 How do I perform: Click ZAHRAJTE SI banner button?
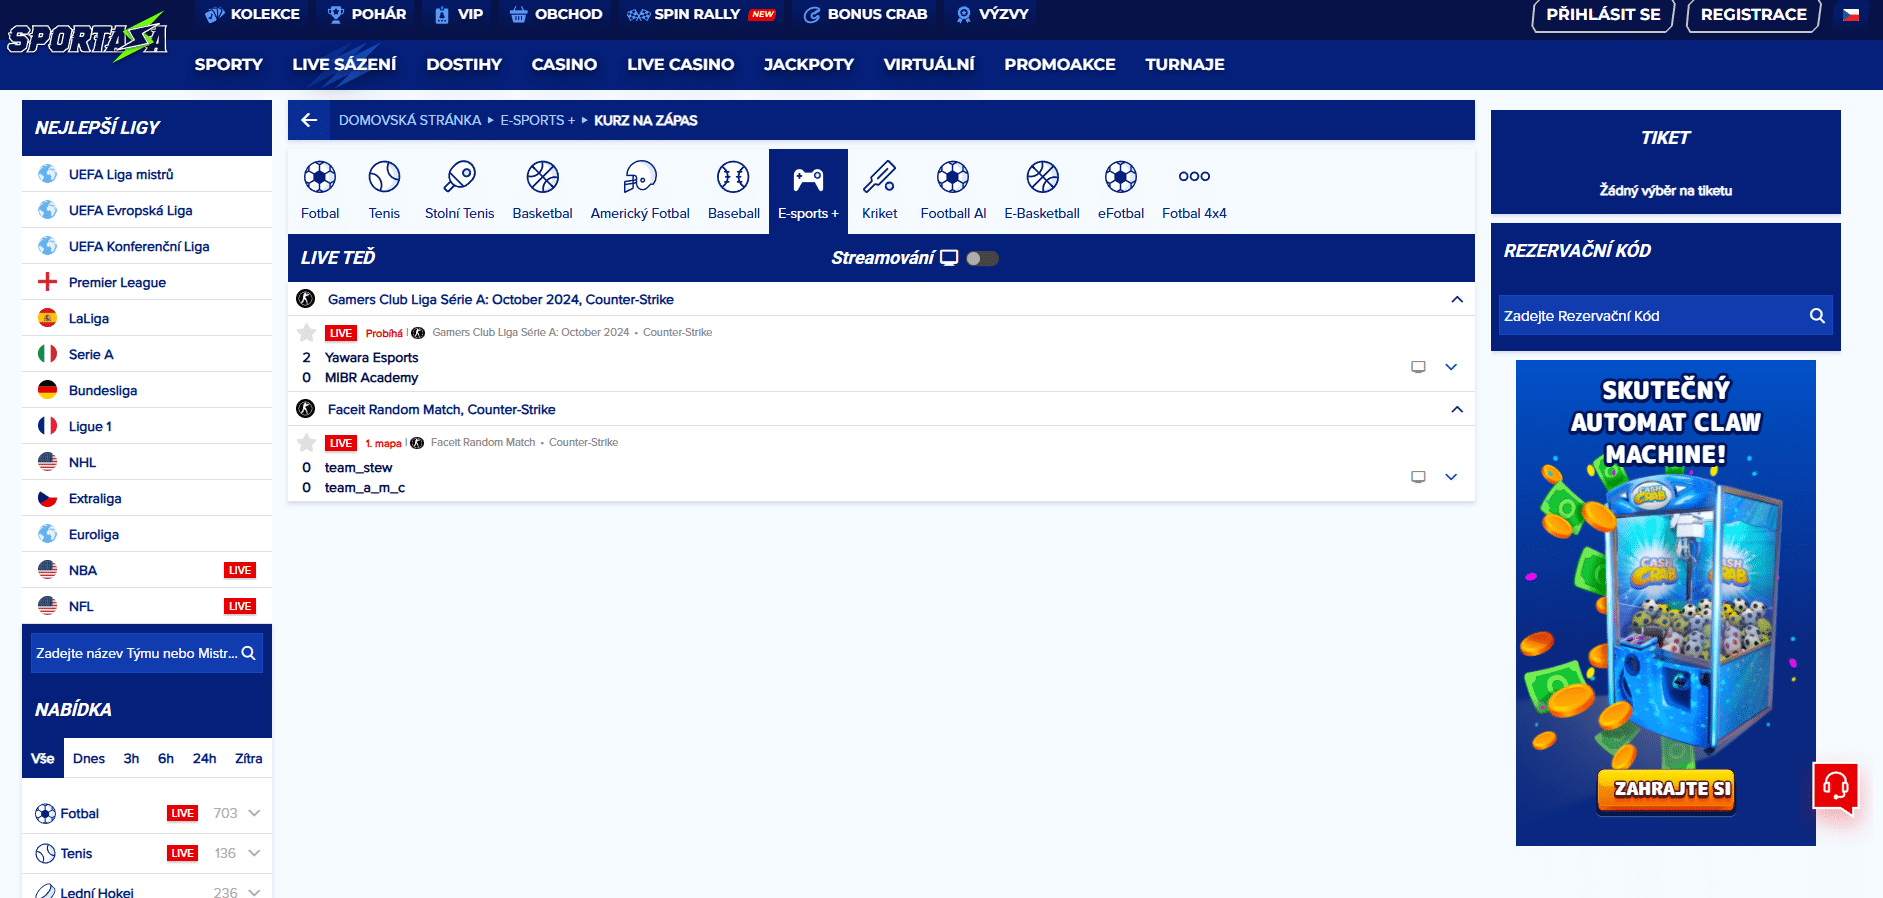point(1665,789)
